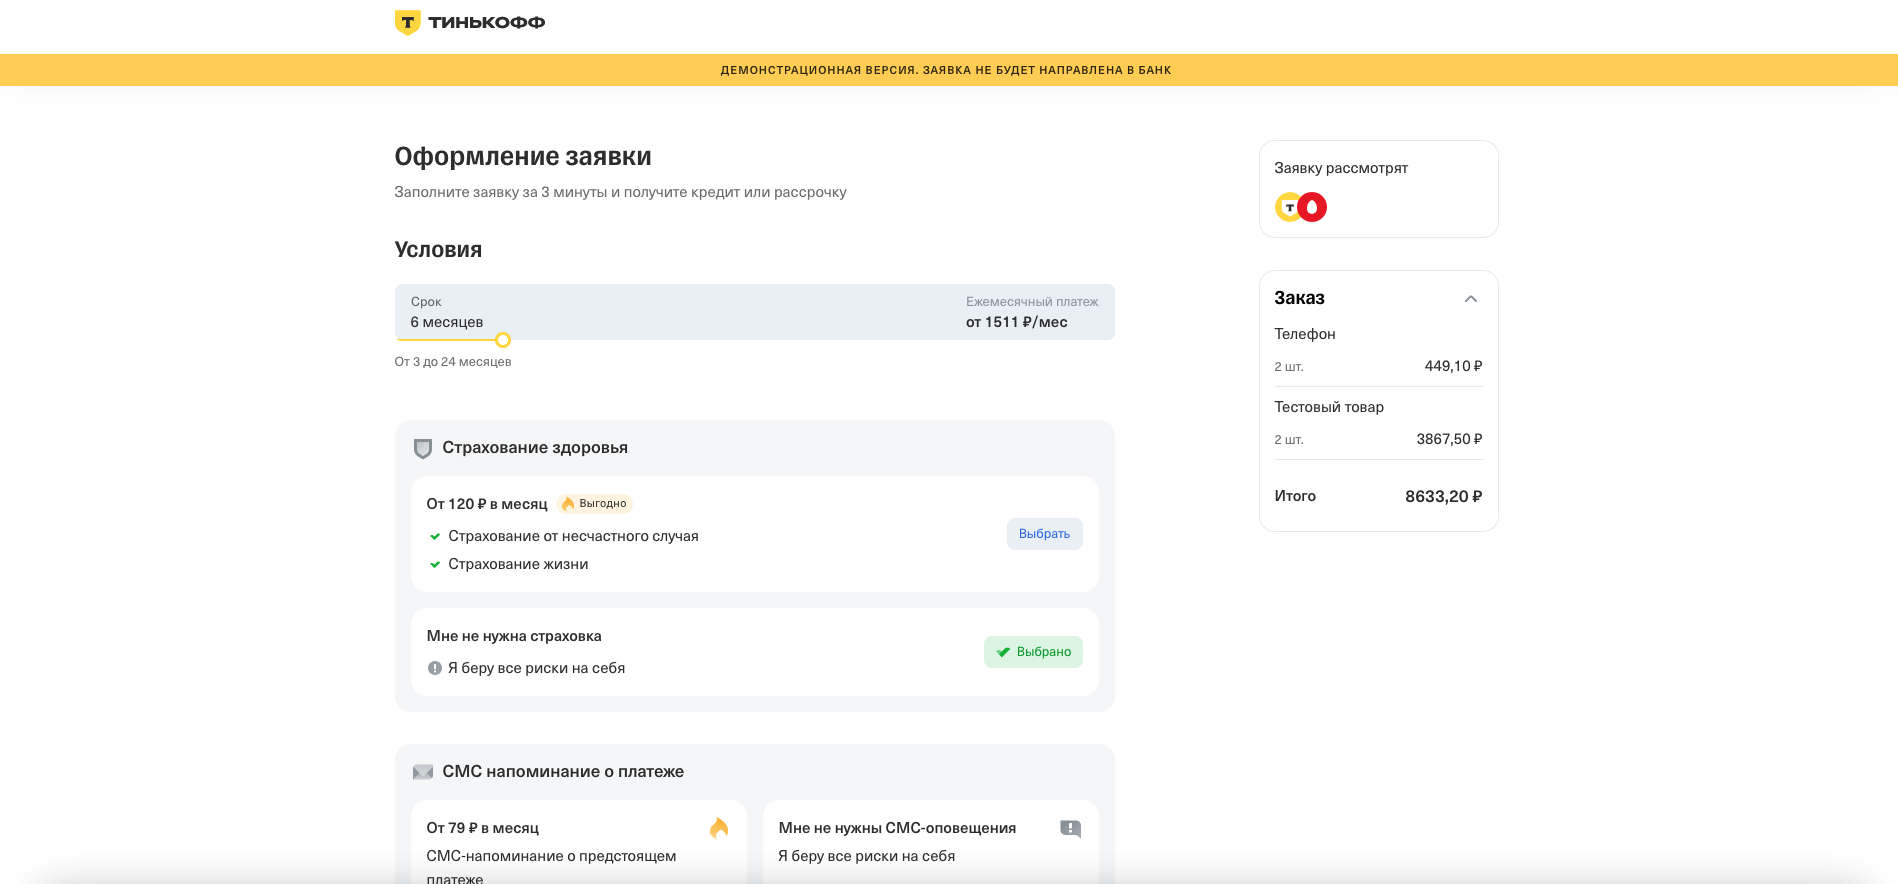This screenshot has height=884, width=1898.
Task: Click the 'Ежемесячный платеж' label
Action: click(1032, 302)
